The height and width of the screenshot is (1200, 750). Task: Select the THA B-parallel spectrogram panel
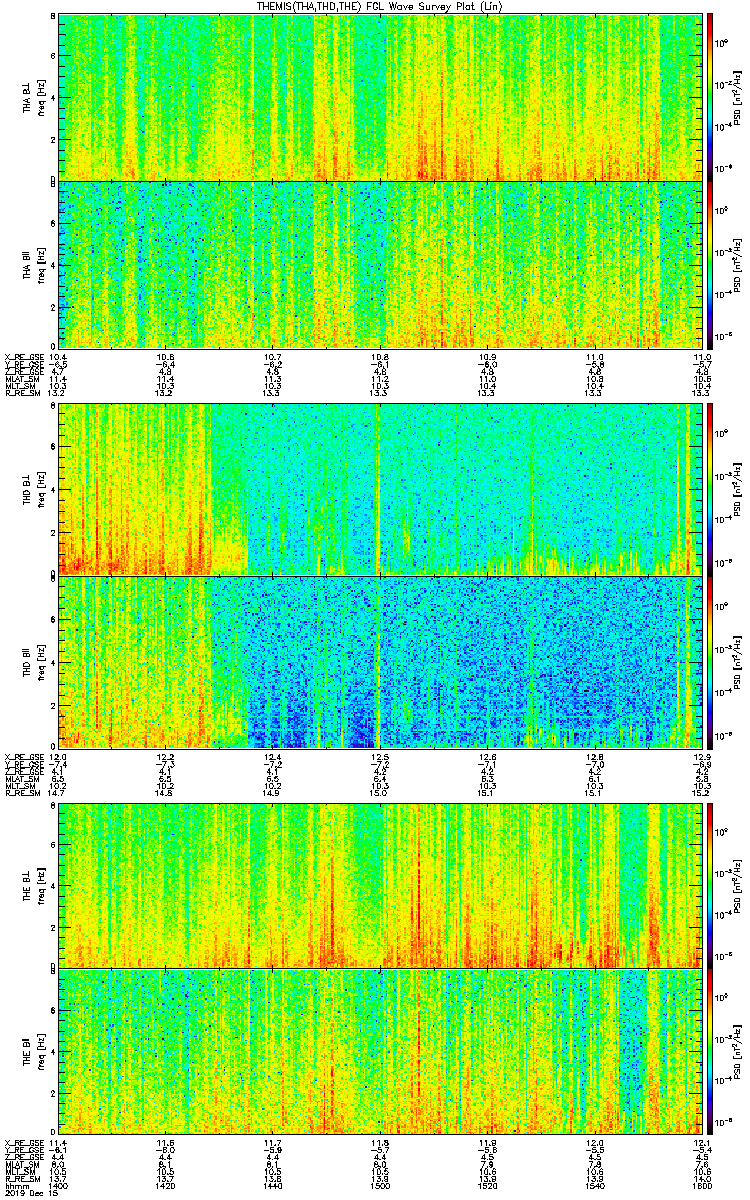pos(379,265)
